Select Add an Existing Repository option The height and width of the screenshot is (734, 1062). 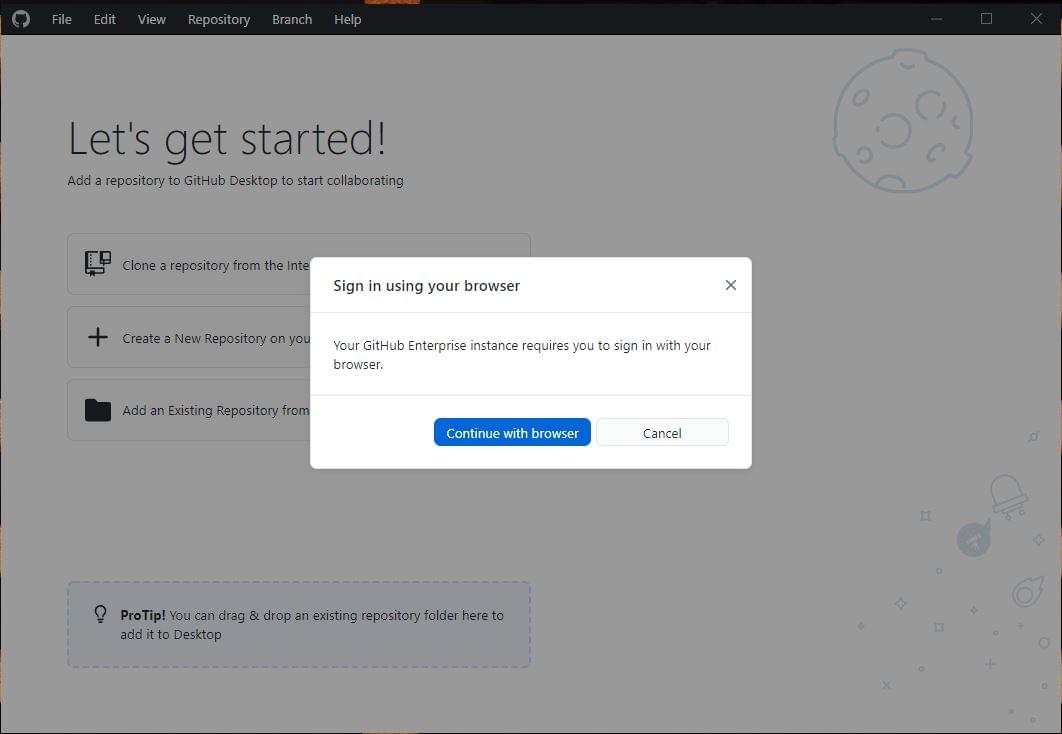(x=299, y=410)
